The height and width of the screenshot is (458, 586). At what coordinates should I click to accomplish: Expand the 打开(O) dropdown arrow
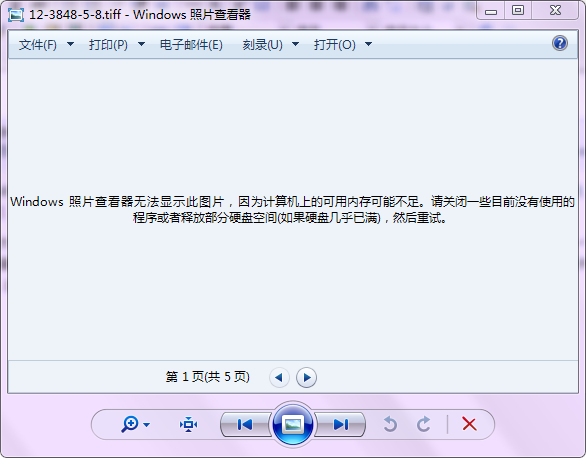368,44
